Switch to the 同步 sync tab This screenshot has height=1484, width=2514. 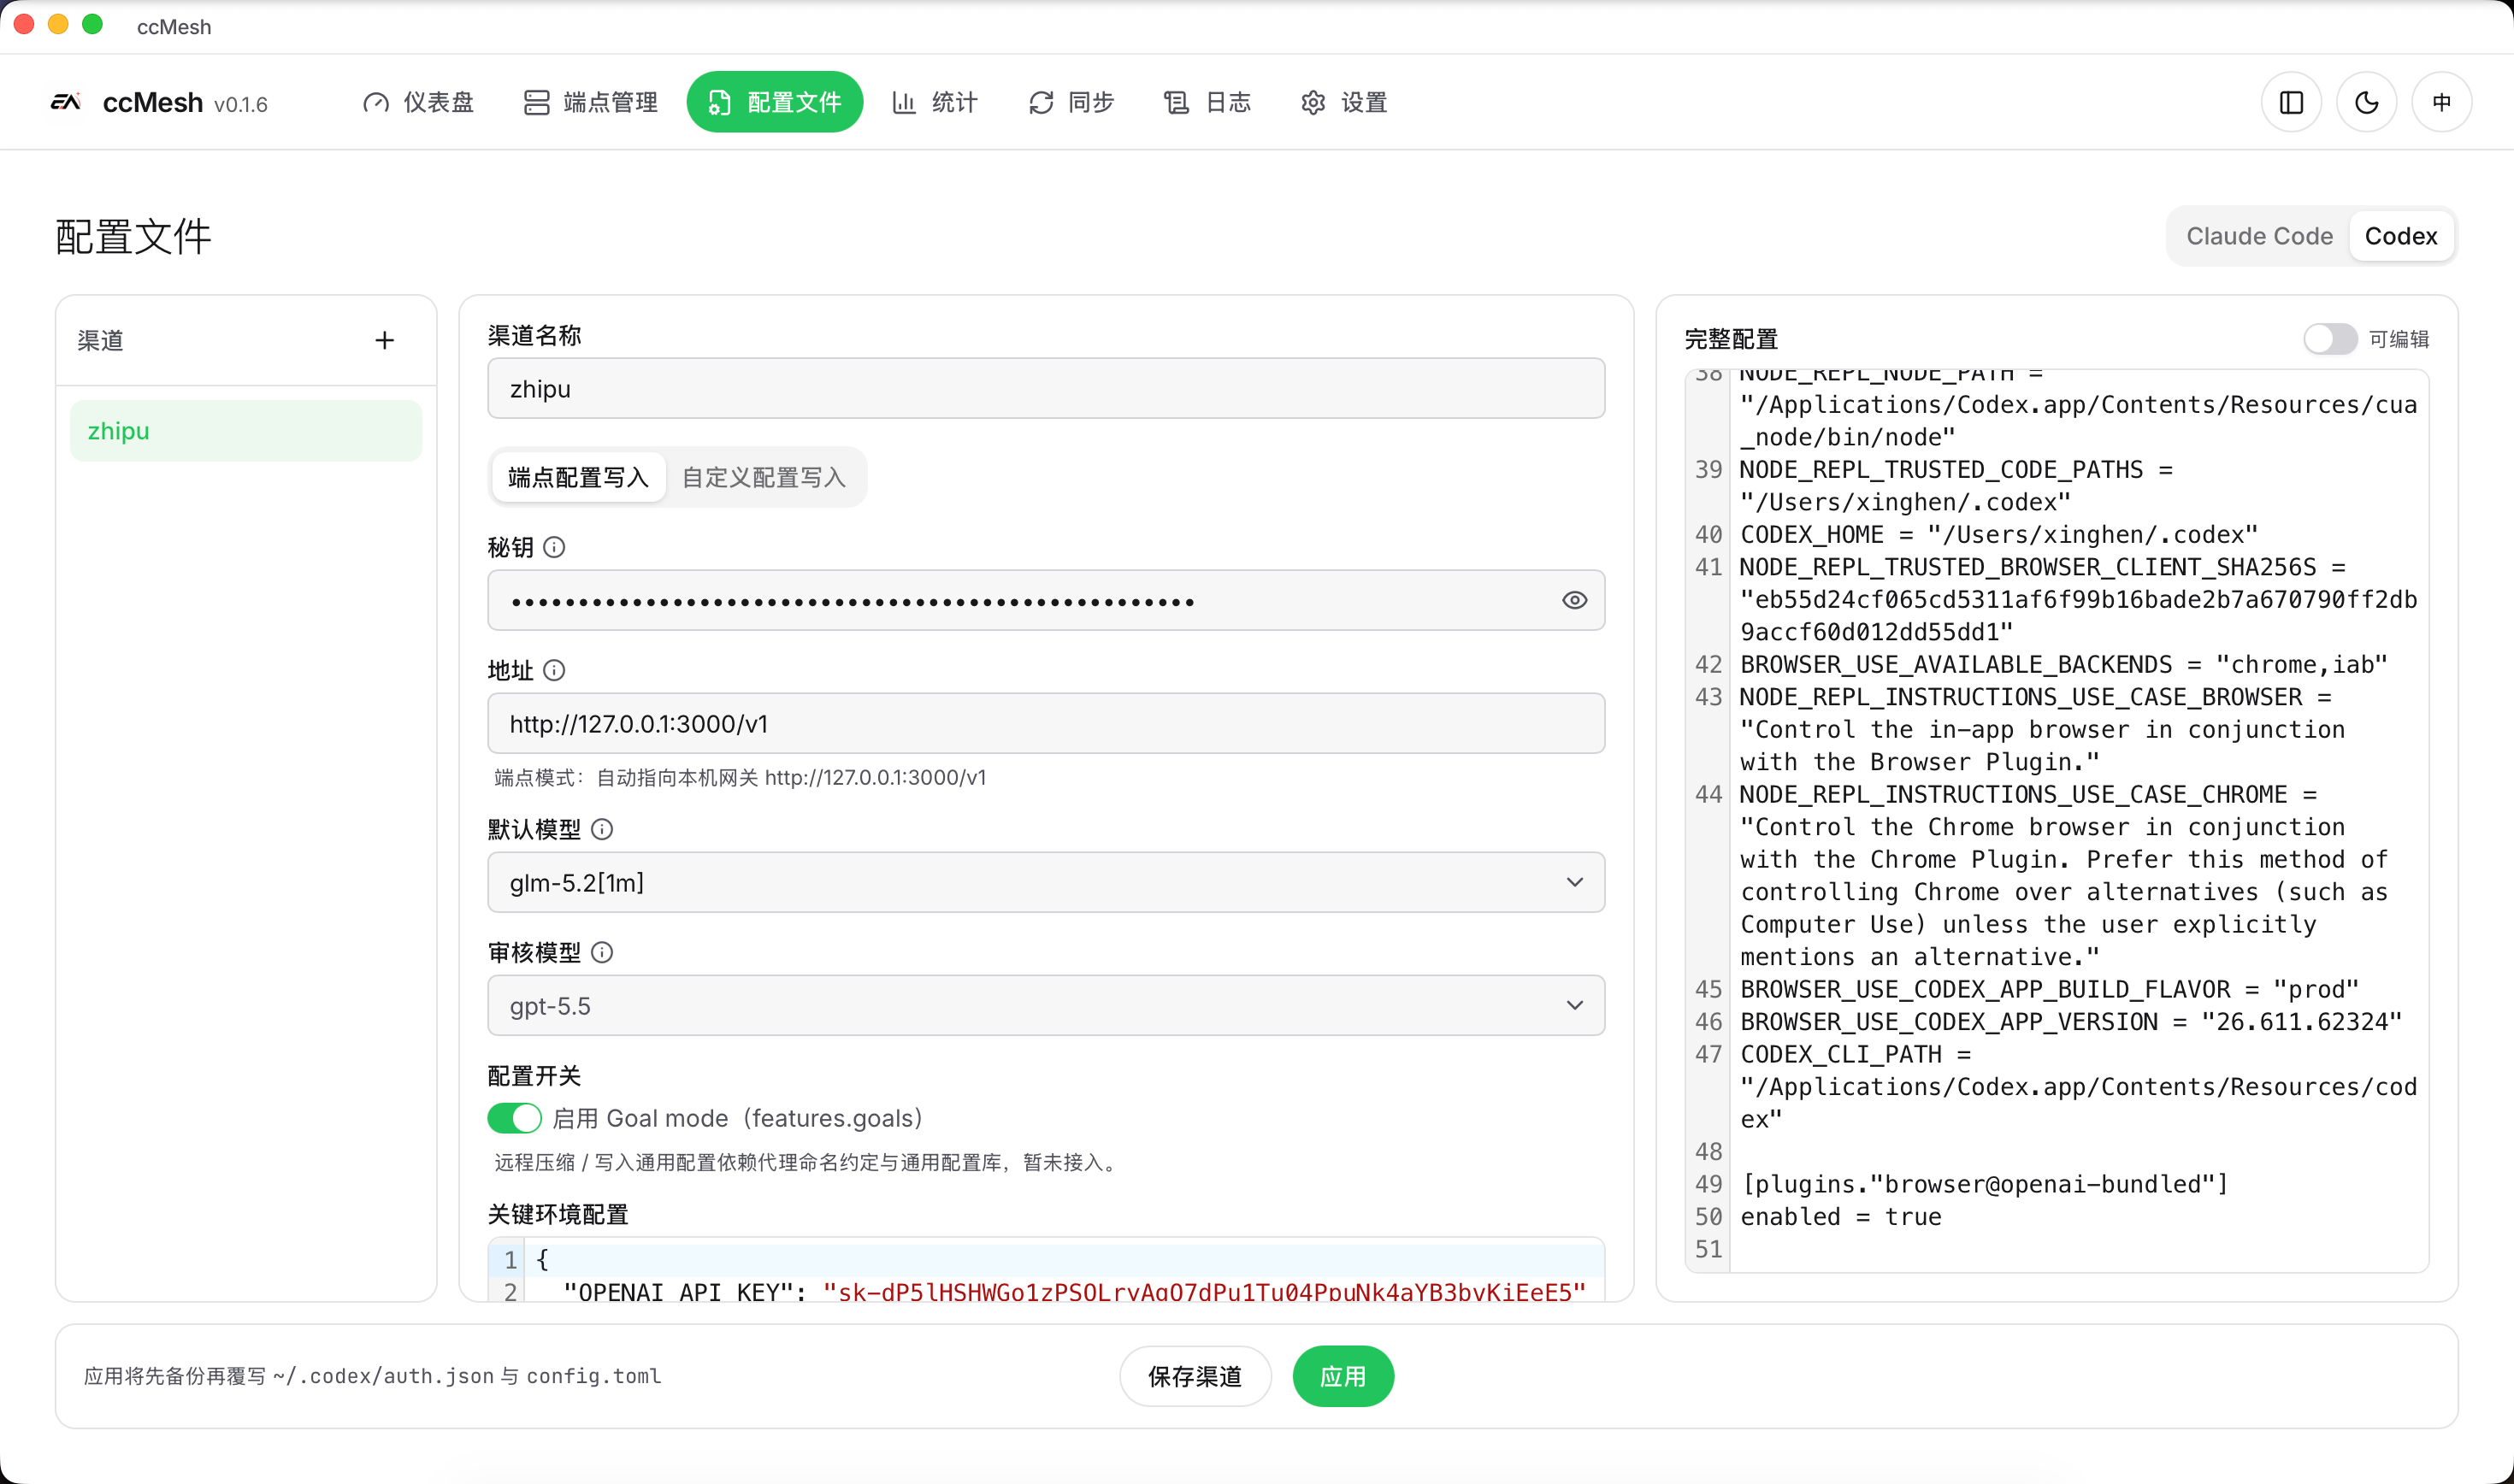1071,102
